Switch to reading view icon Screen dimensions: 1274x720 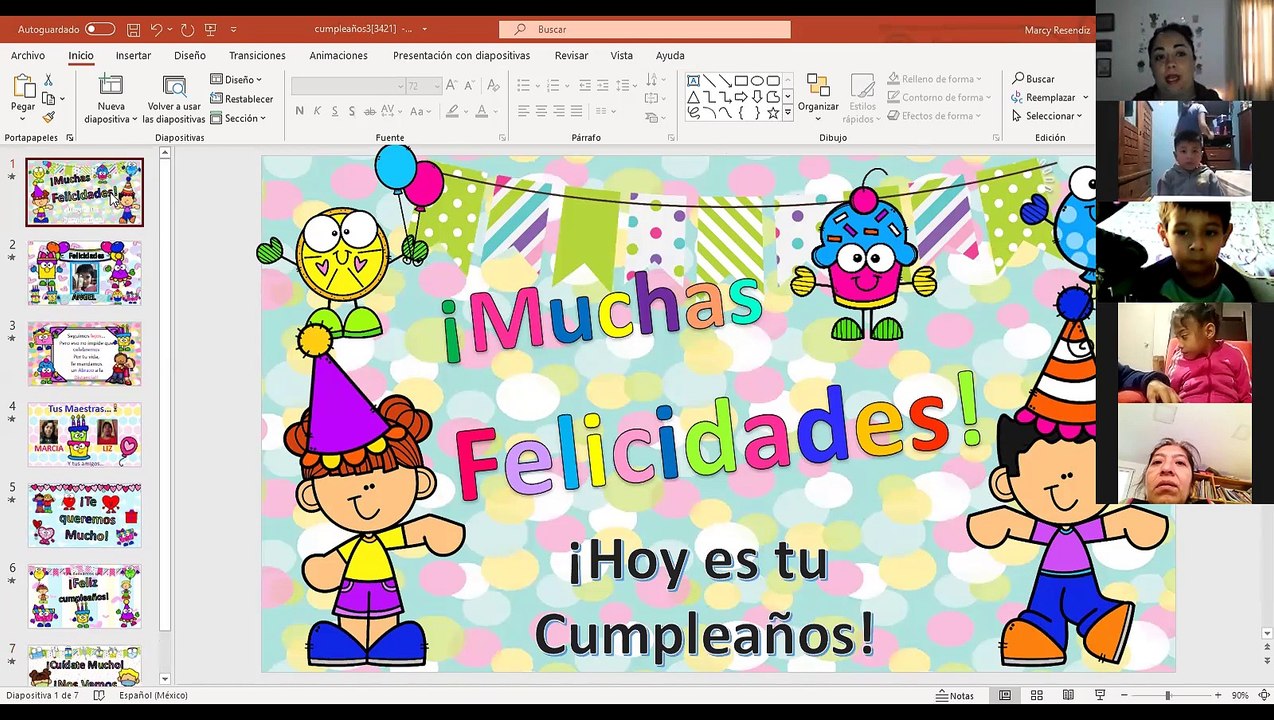1068,695
